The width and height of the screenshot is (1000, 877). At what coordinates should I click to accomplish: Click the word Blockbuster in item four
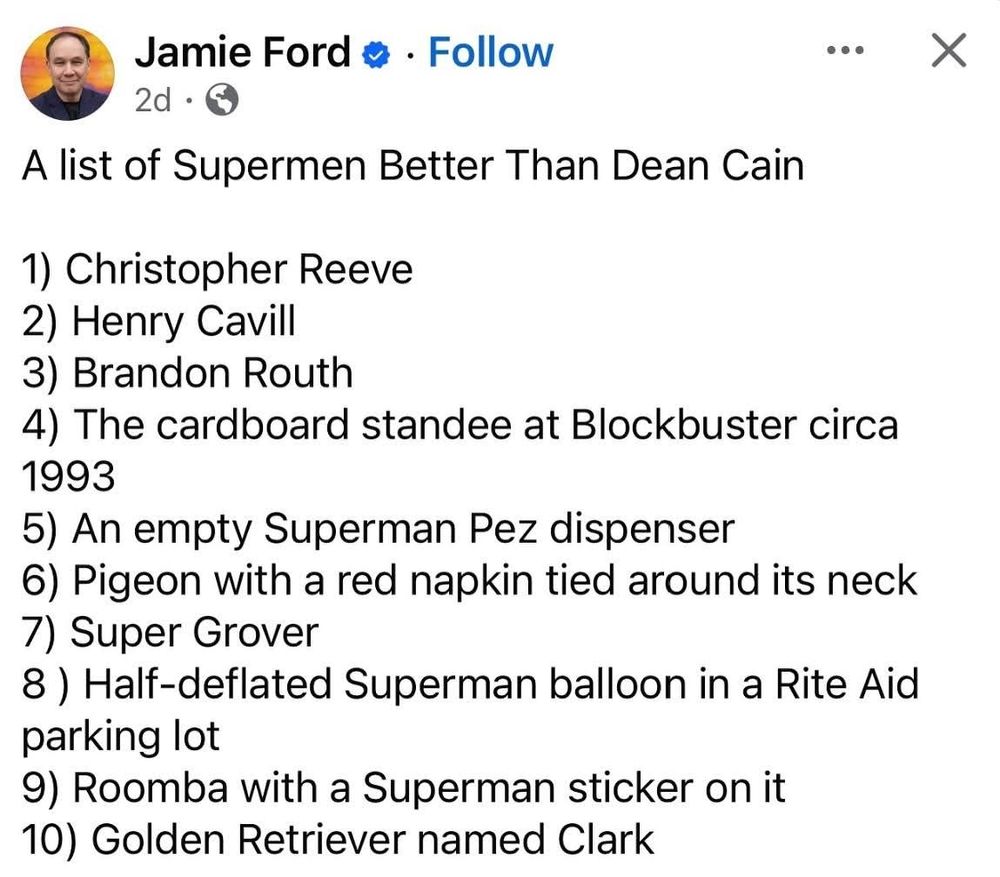pos(683,425)
